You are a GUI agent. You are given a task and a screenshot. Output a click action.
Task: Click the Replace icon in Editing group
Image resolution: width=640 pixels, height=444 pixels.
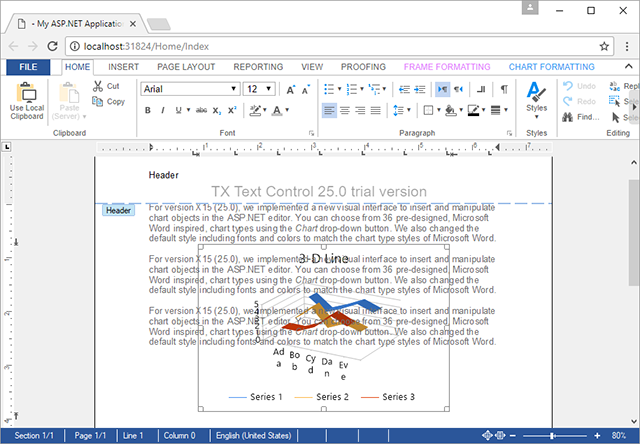point(614,86)
